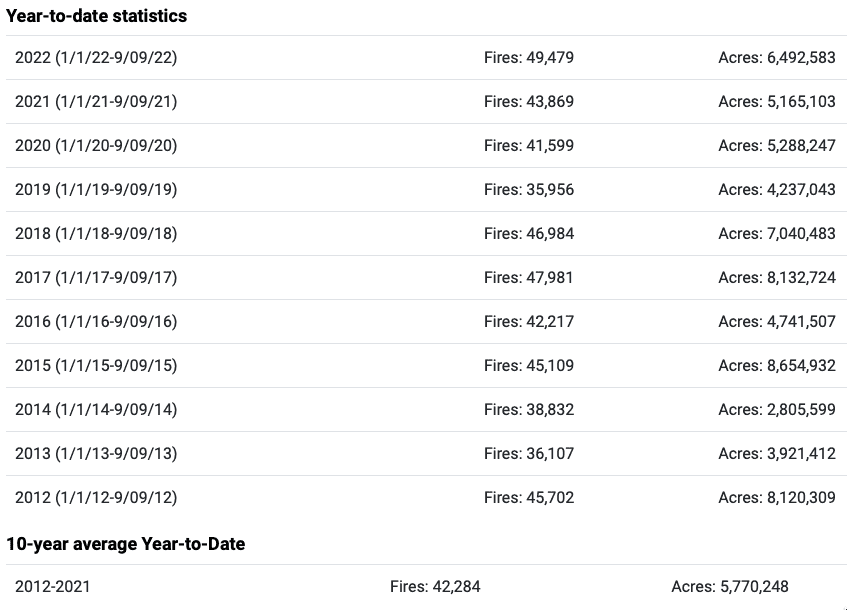Click Acres: 8,120,309 for 2012
Image resolution: width=847 pixels, height=610 pixels.
[777, 497]
